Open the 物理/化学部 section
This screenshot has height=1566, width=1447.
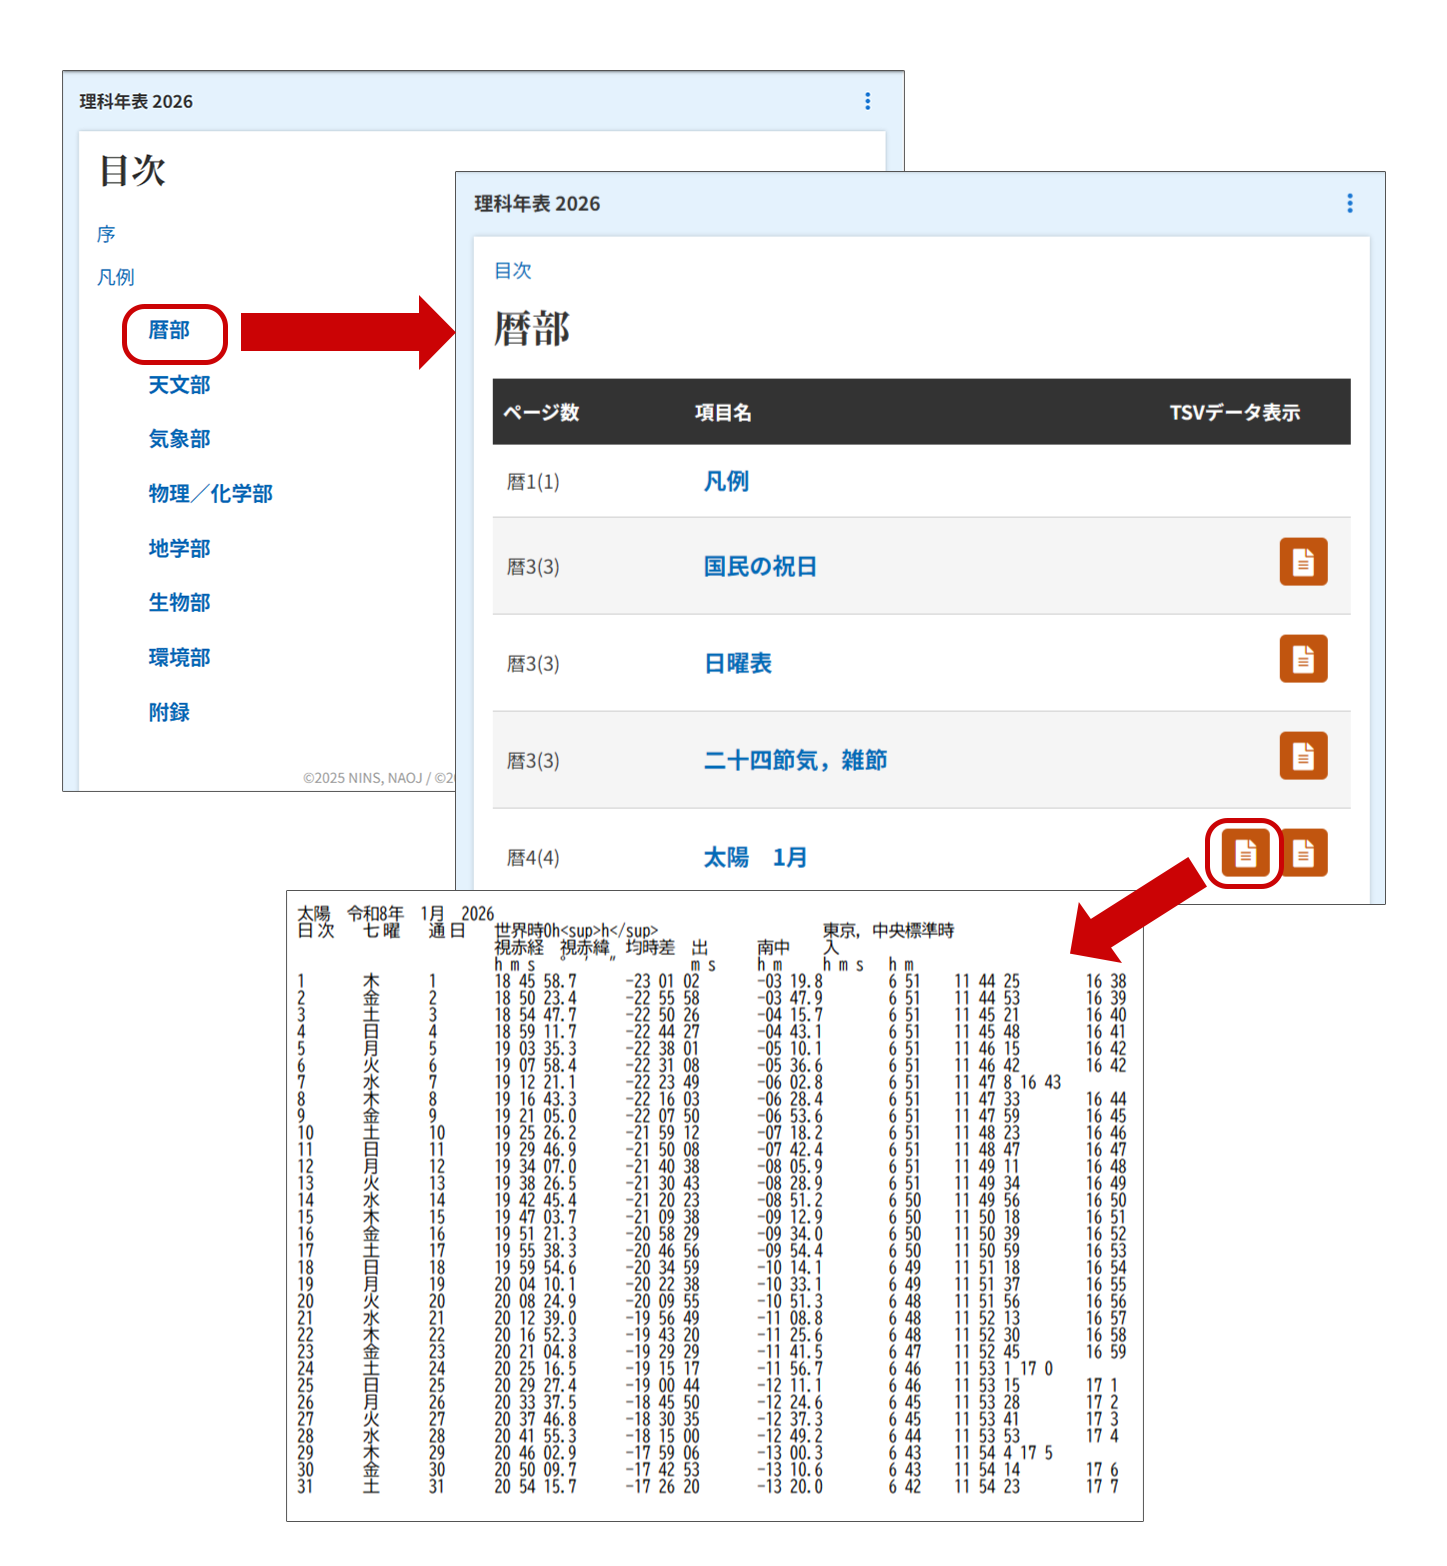click(x=211, y=494)
